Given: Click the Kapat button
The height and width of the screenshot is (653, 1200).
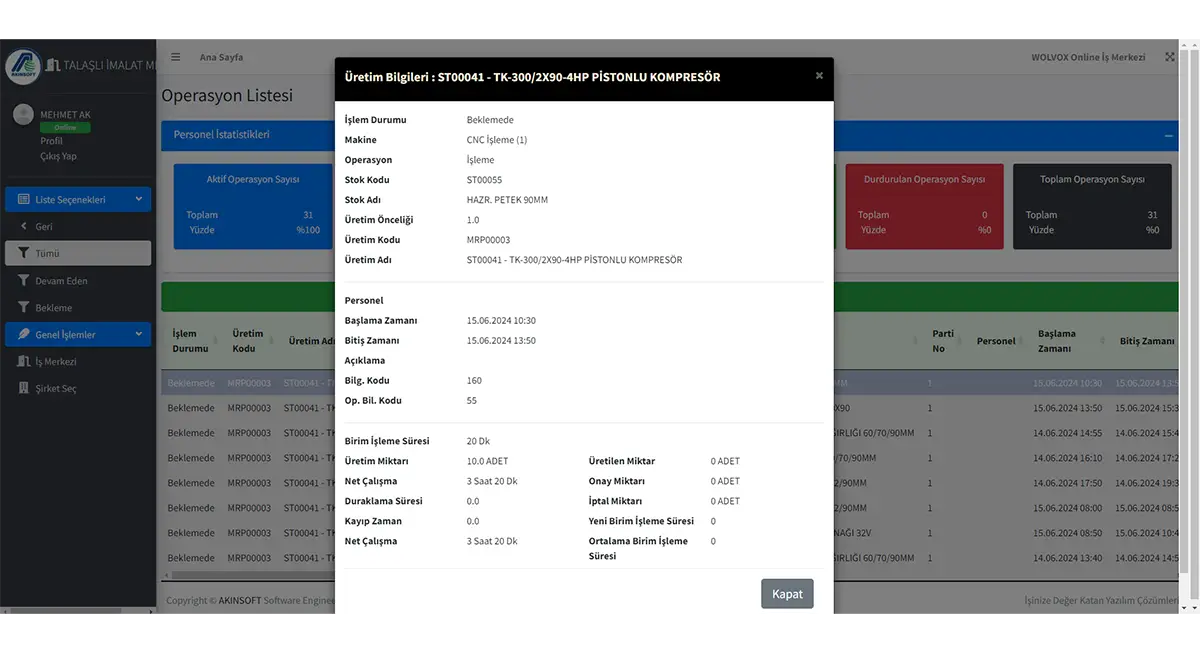Looking at the screenshot, I should click(x=787, y=593).
